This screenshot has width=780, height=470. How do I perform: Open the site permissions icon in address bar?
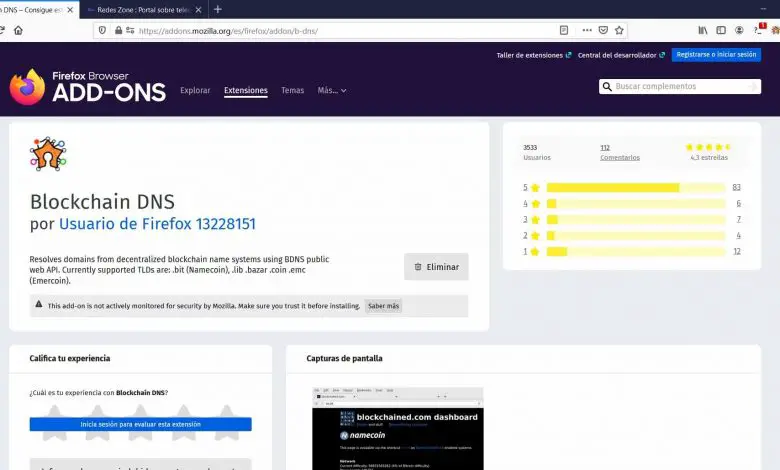point(130,30)
